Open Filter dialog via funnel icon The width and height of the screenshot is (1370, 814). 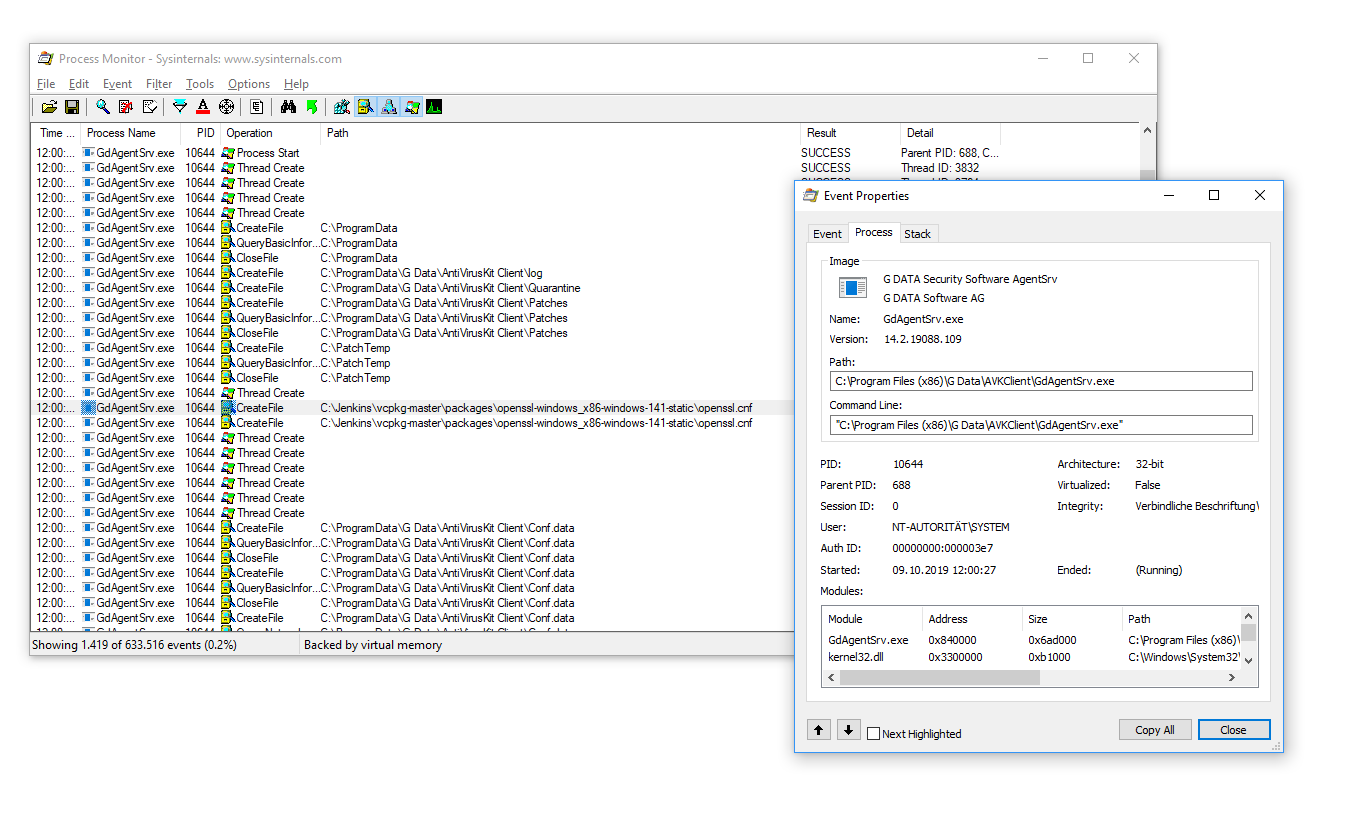180,107
